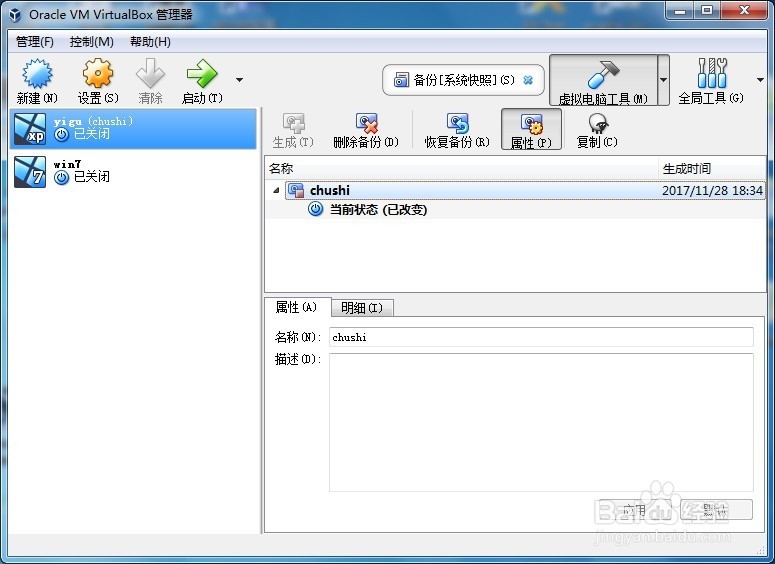Start the VM with 启动 icon
Screen dimensions: 775x564
(202, 74)
